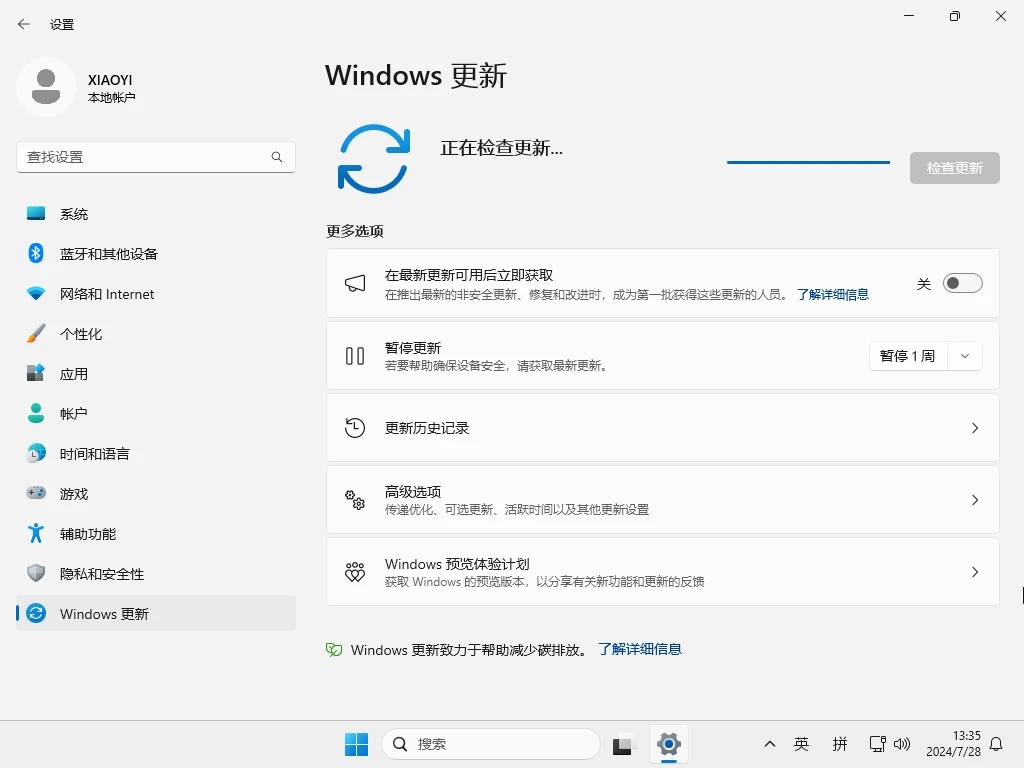Click the Bluetooth icon in sidebar
Image resolution: width=1024 pixels, height=768 pixels.
point(36,253)
